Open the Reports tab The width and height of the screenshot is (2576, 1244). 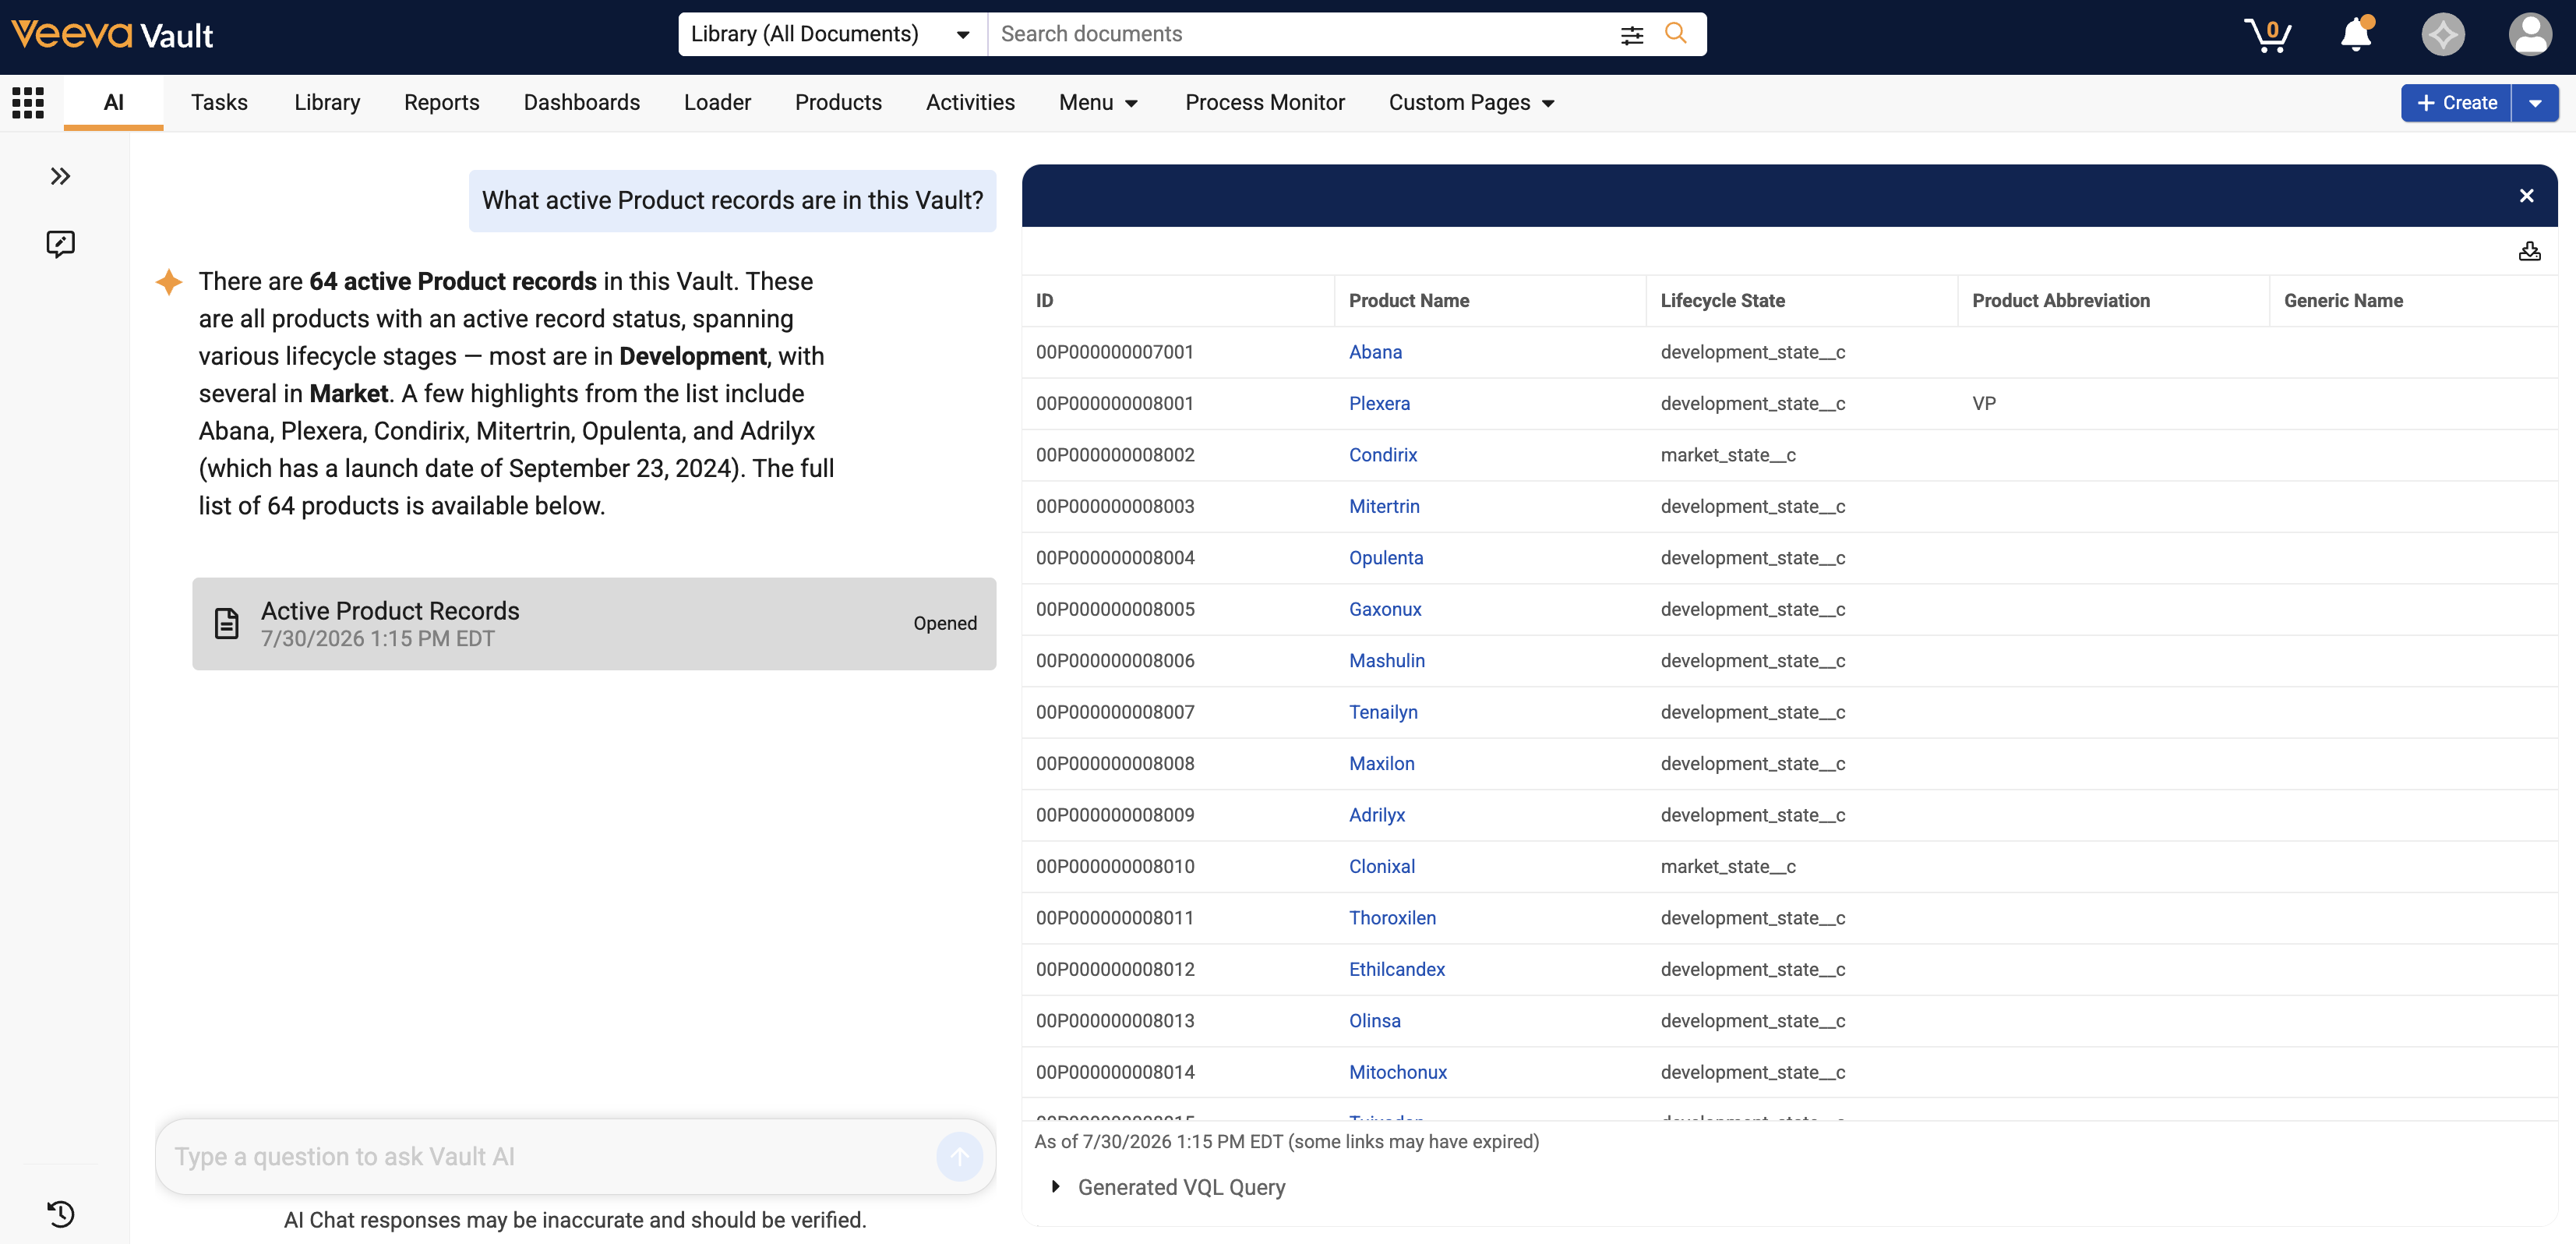441,102
